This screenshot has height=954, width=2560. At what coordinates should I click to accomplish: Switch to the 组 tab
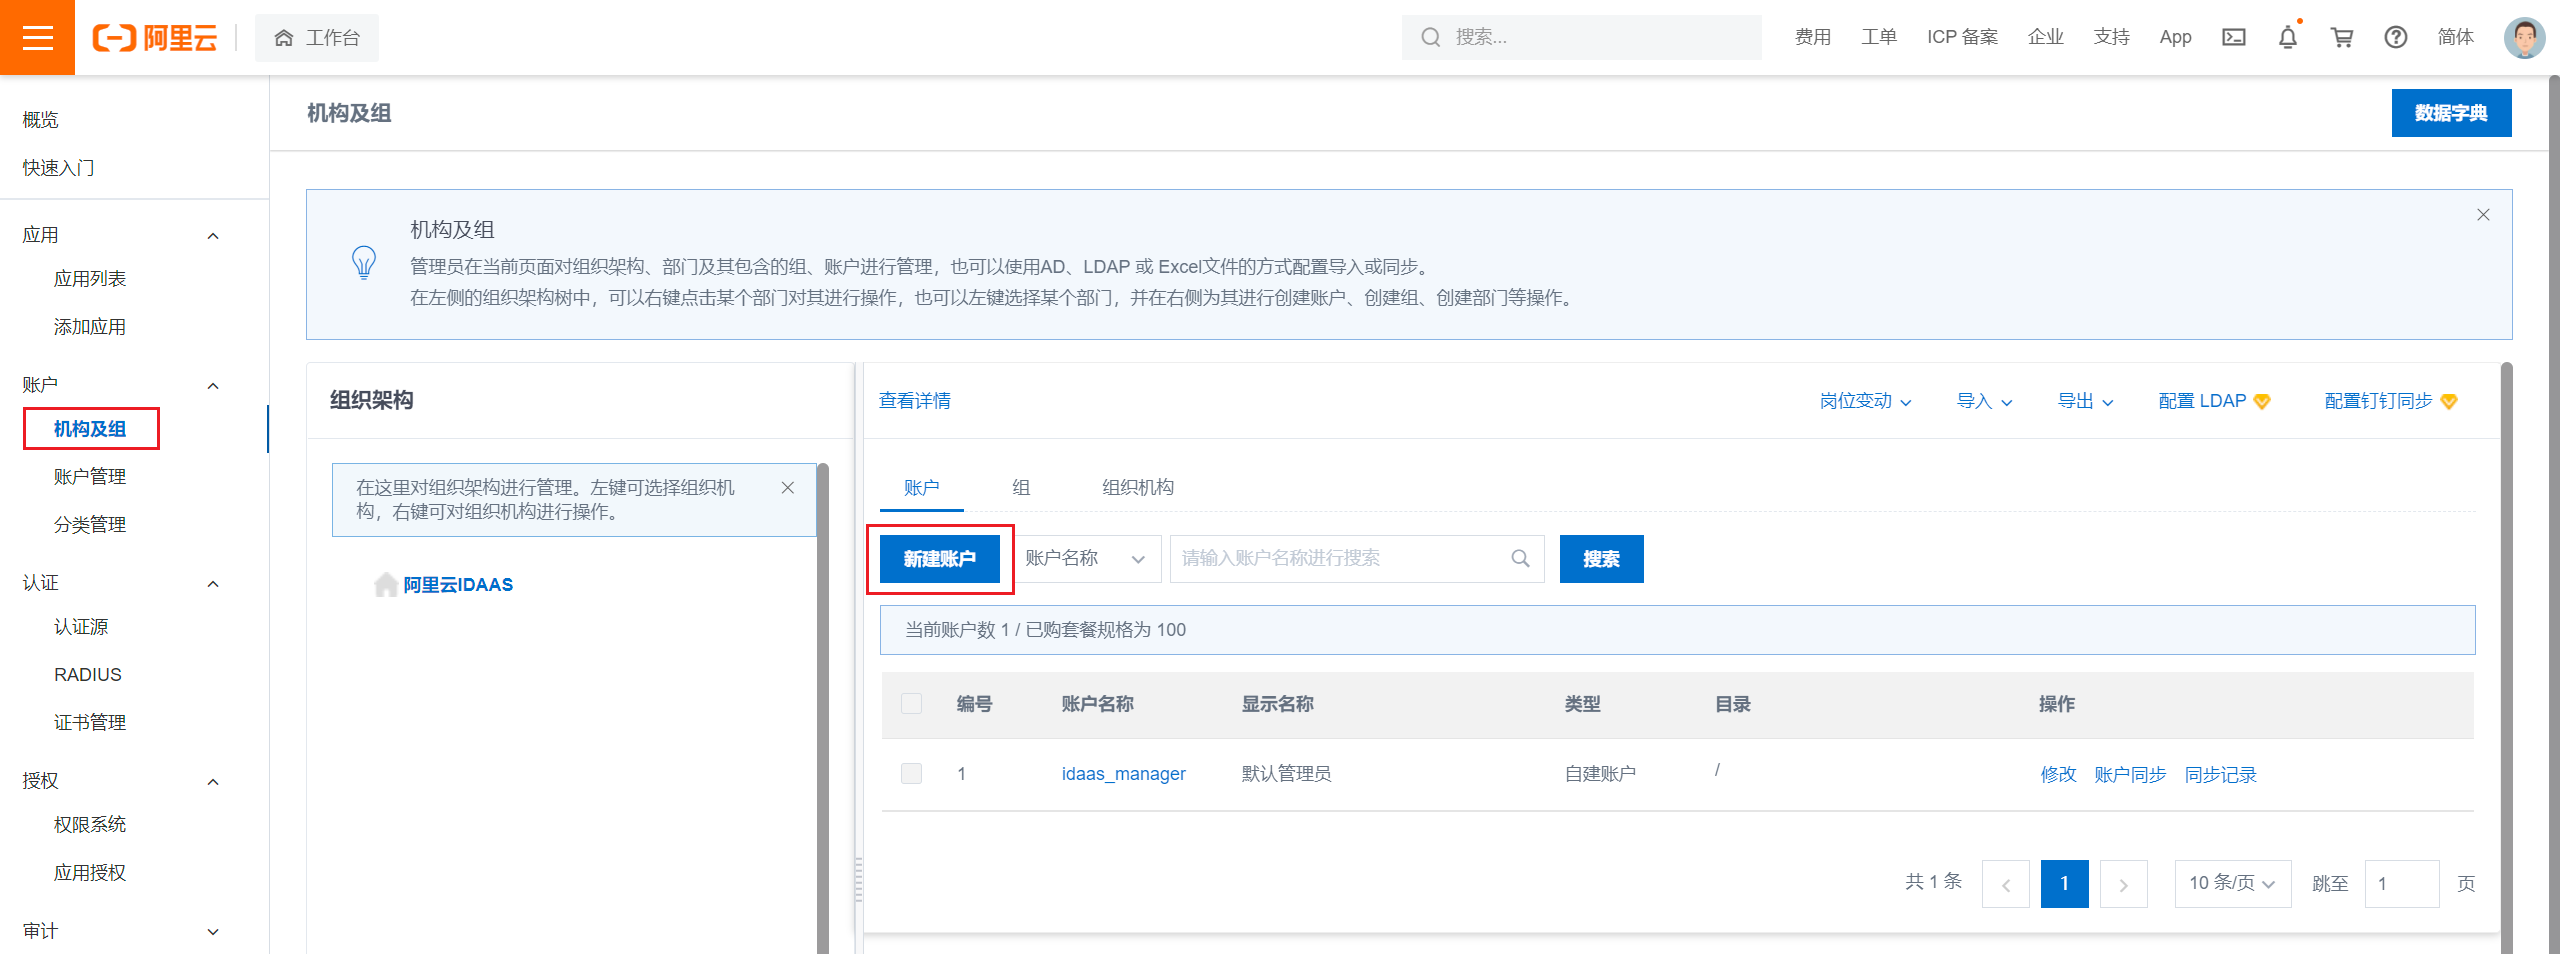[x=1020, y=488]
